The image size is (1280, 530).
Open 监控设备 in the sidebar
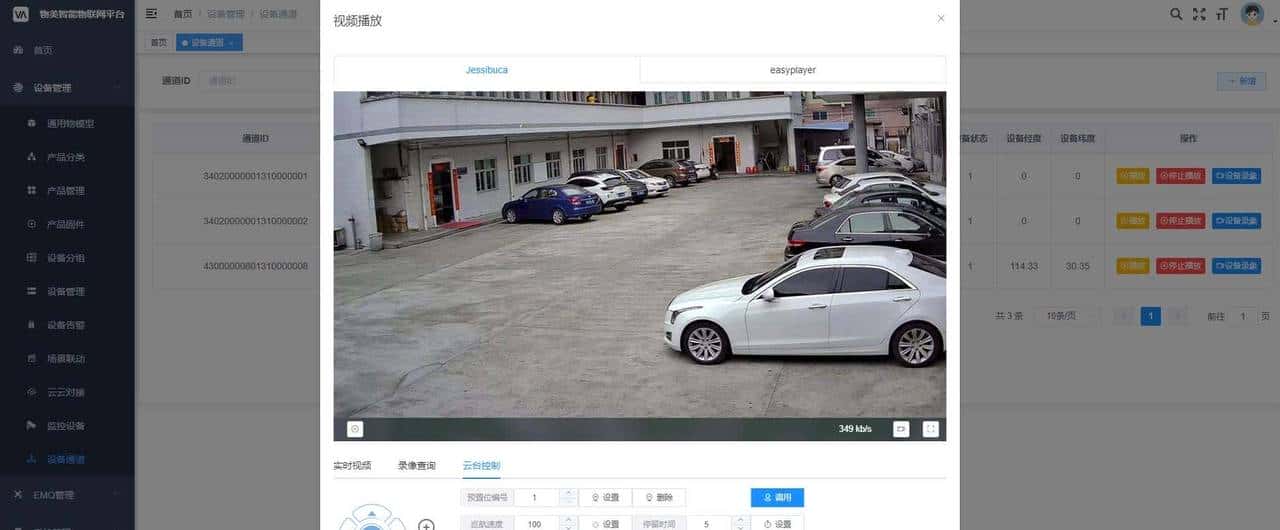click(67, 425)
